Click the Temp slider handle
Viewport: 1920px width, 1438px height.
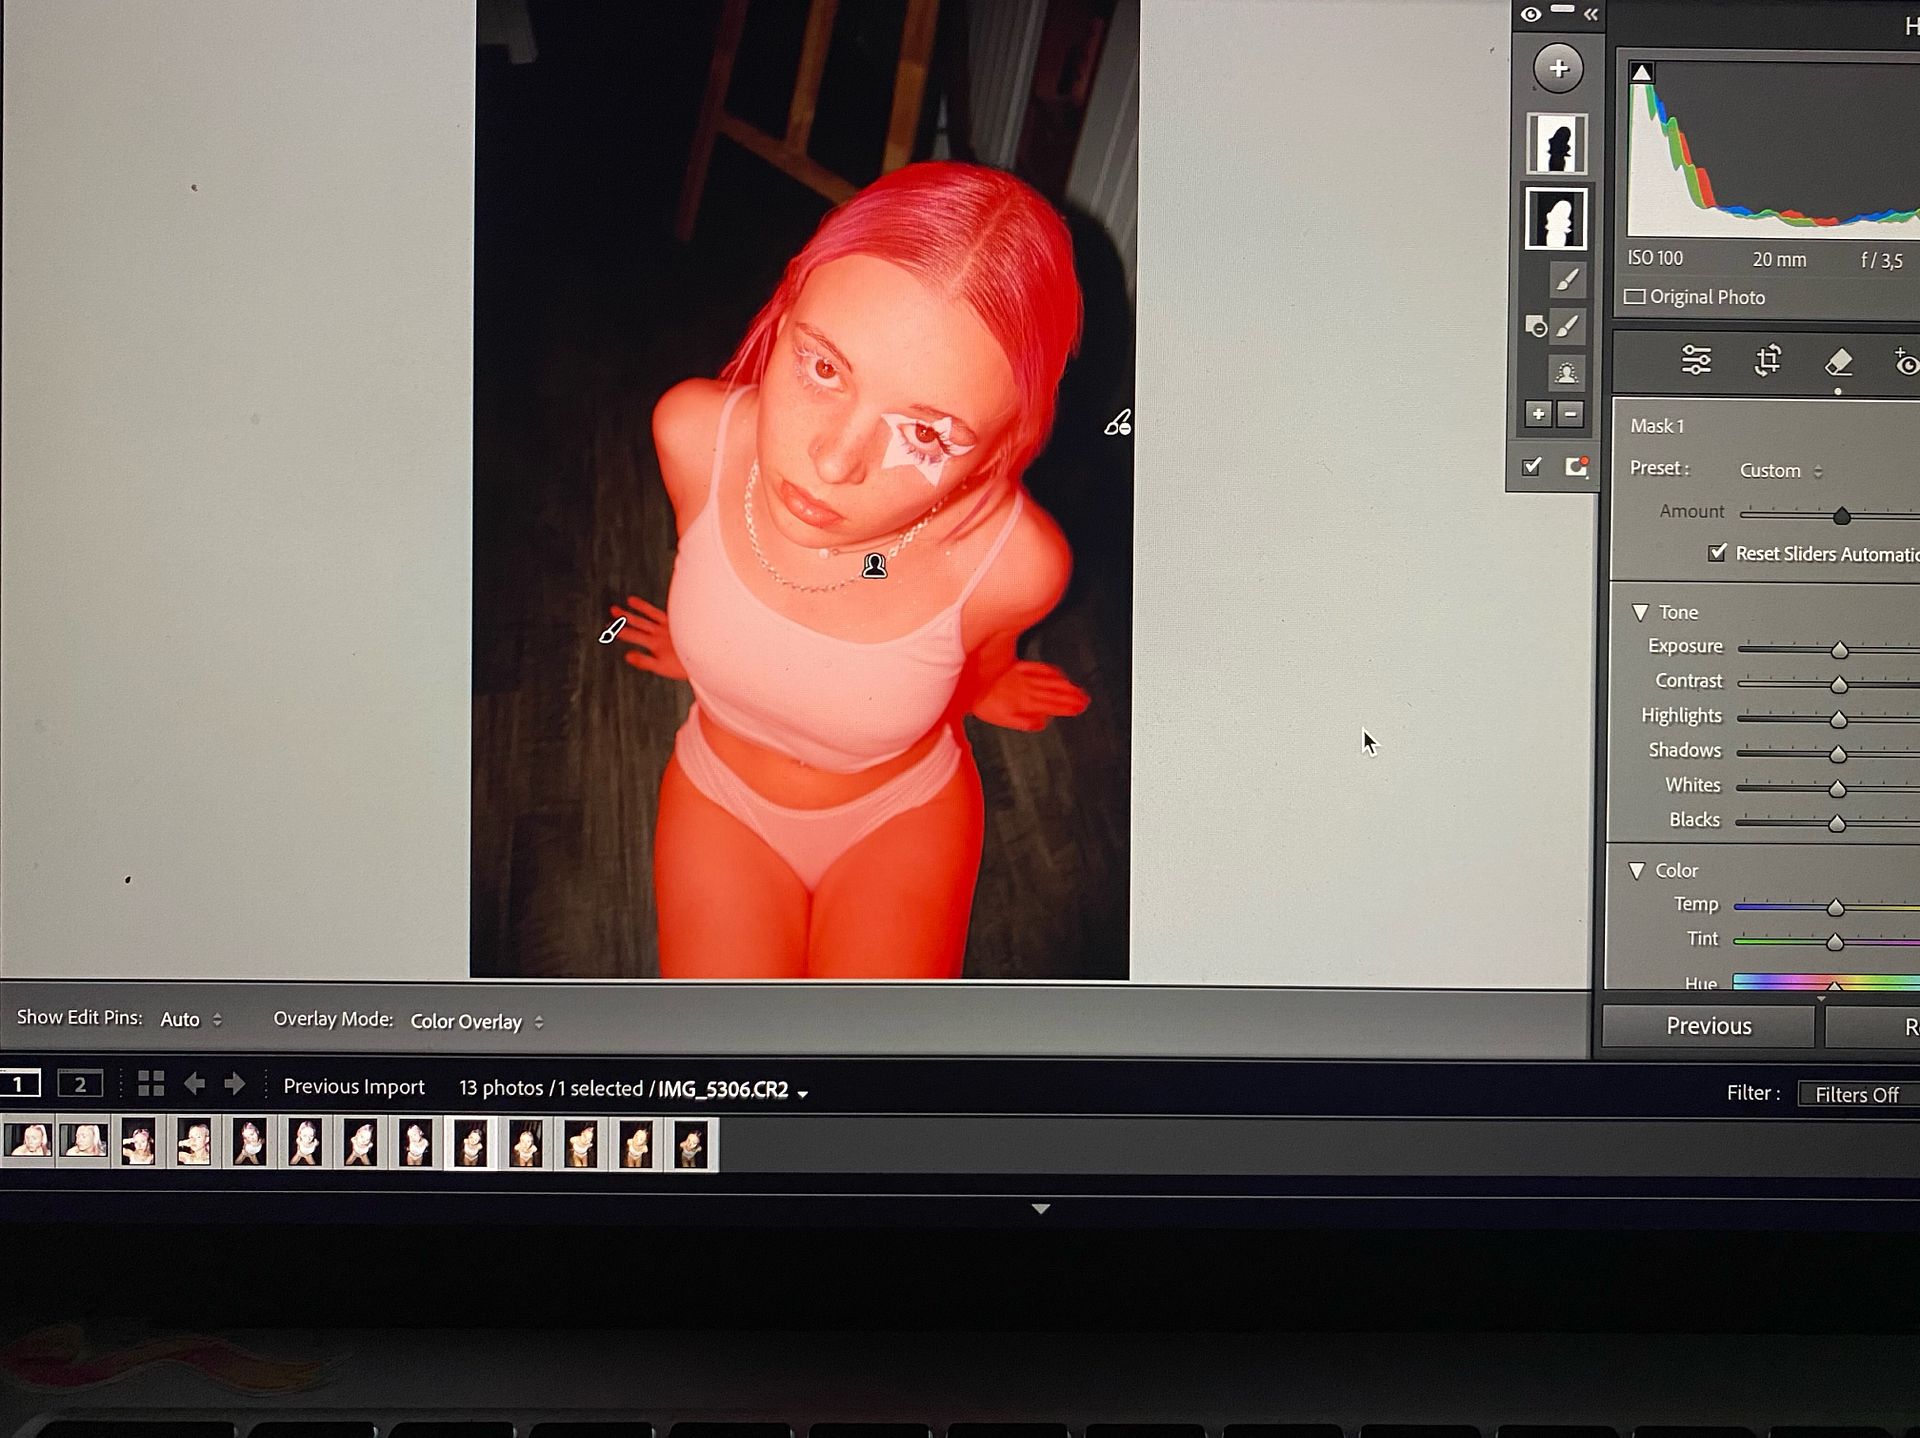tap(1835, 908)
